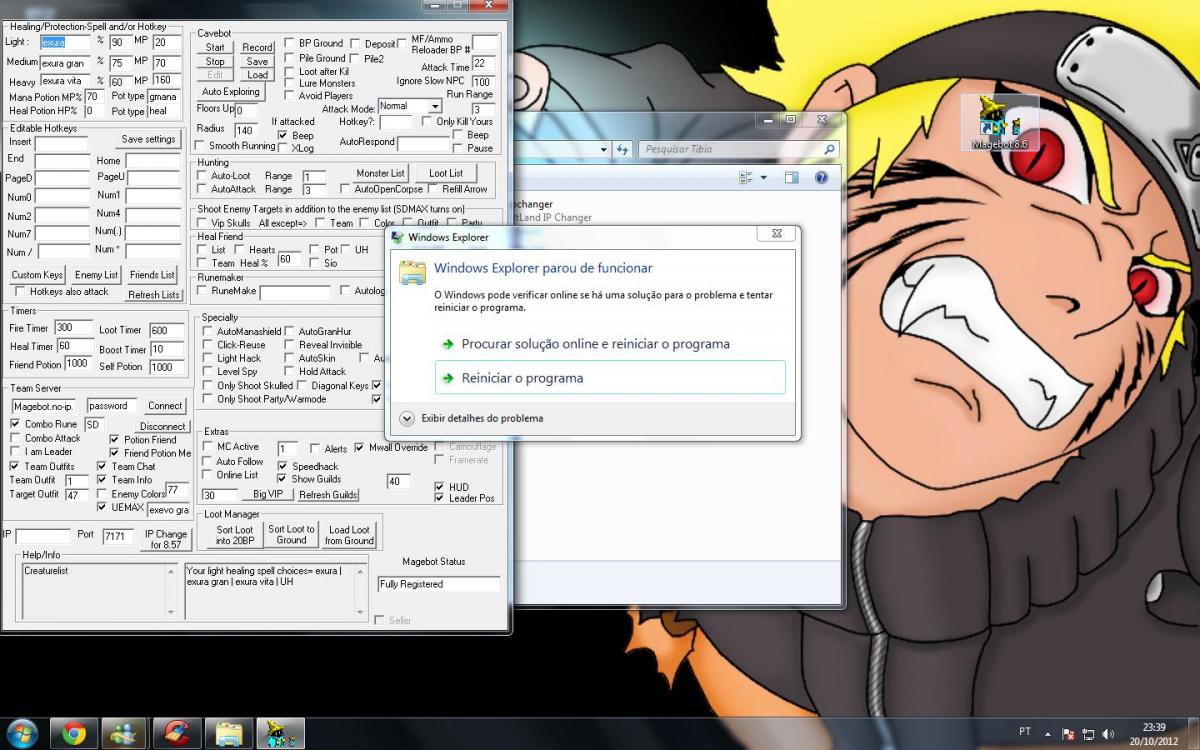1200x750 pixels.
Task: Enable the RuneMake checkbox
Action: [x=202, y=291]
